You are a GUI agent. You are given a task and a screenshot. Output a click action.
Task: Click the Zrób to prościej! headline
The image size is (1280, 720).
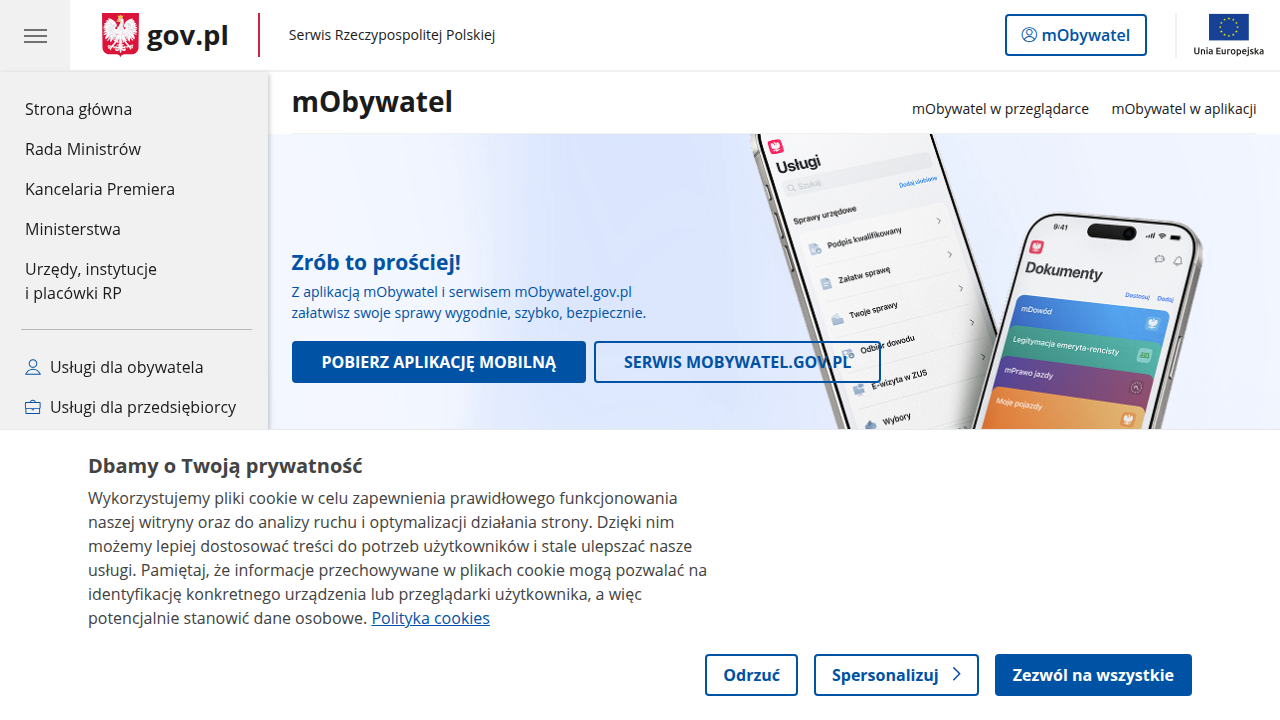click(376, 263)
